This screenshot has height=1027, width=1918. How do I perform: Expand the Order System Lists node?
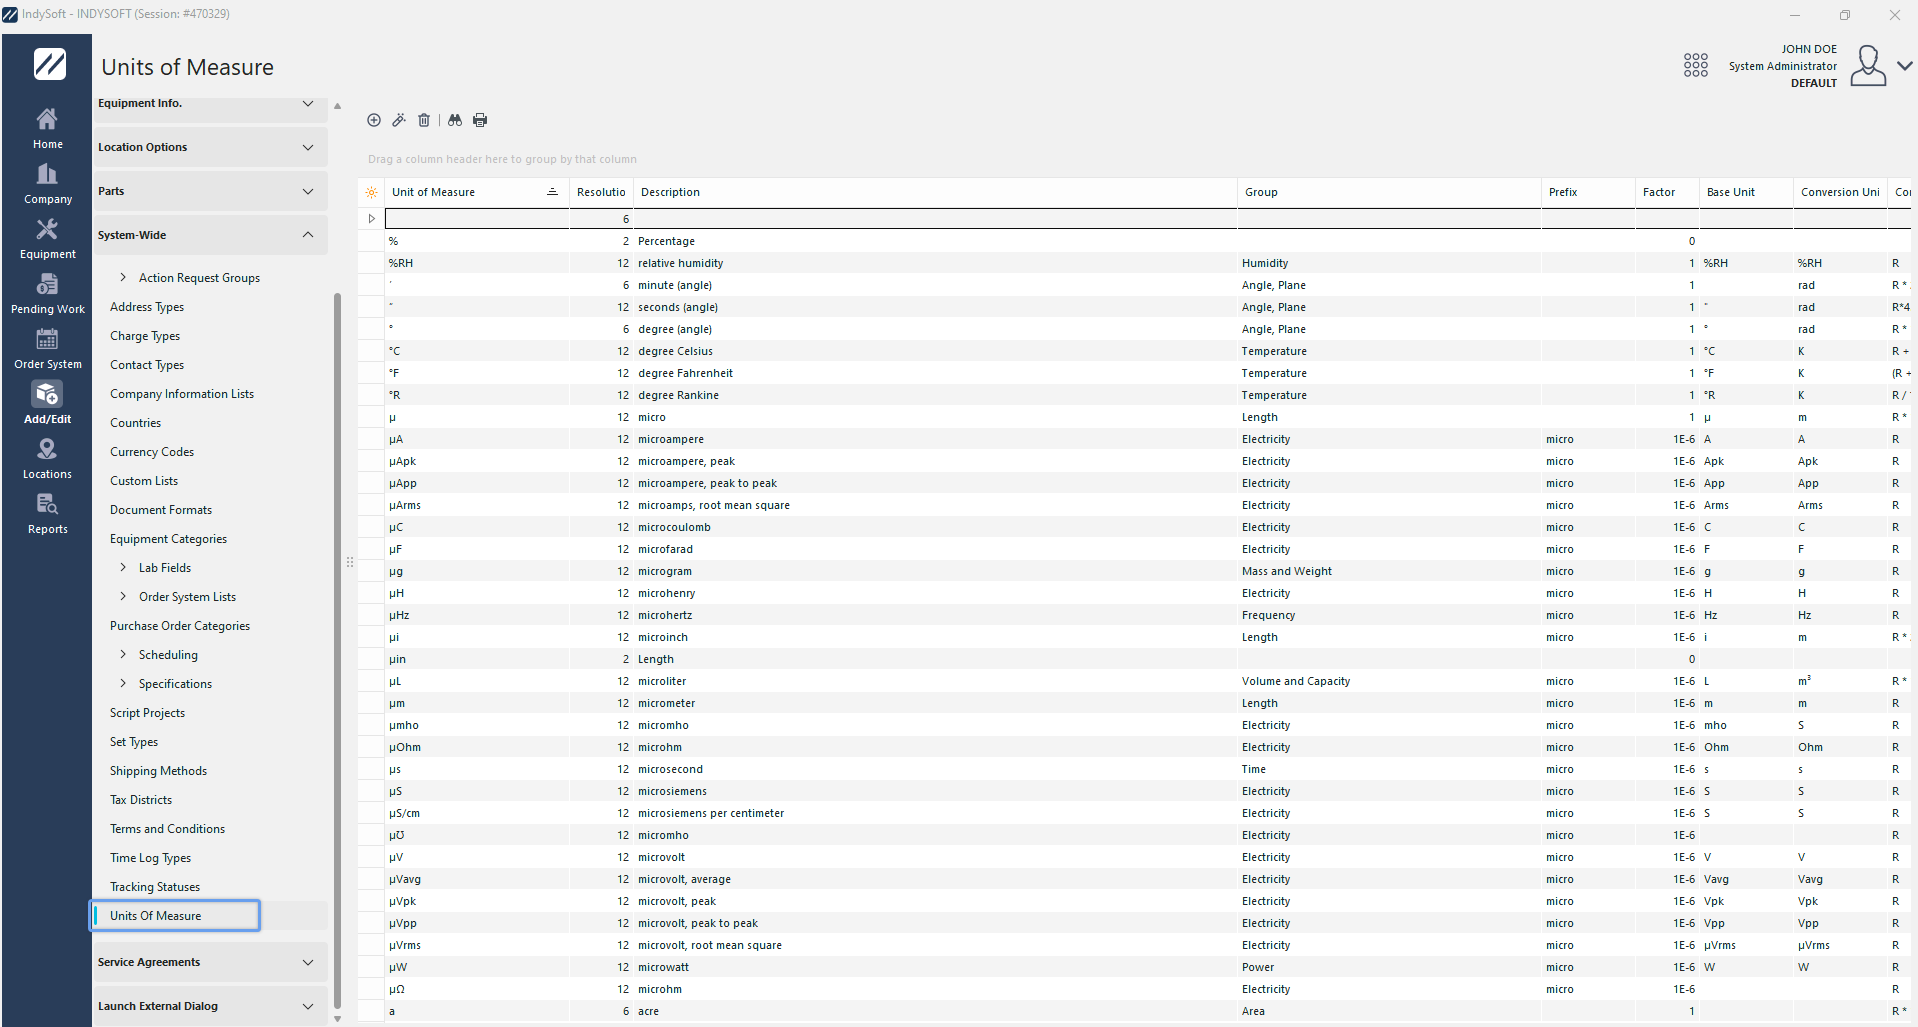pos(123,596)
